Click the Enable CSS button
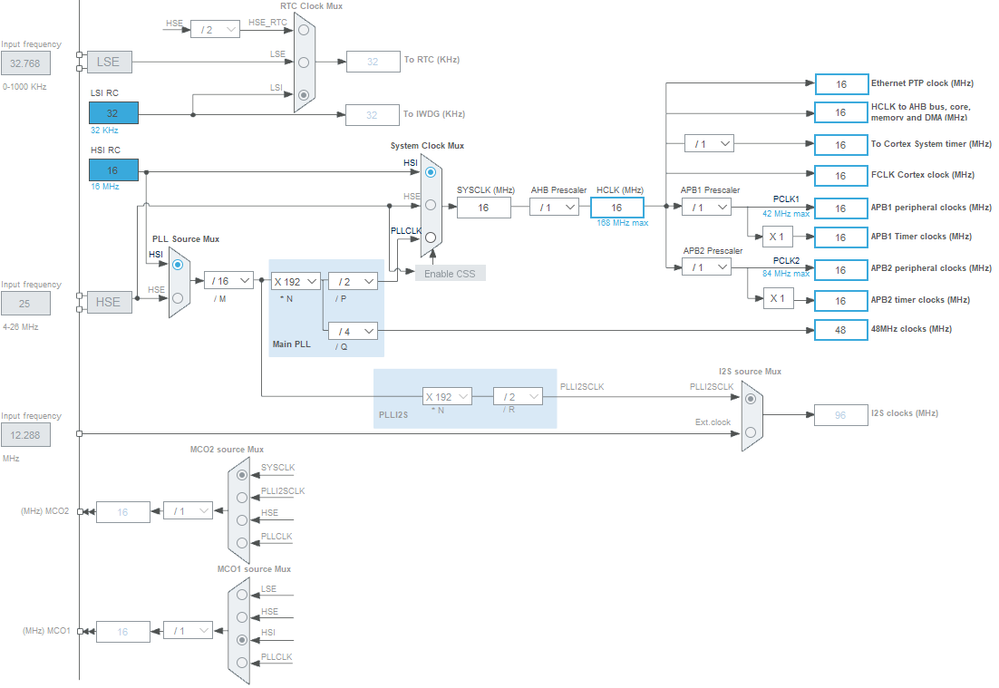 (x=450, y=273)
